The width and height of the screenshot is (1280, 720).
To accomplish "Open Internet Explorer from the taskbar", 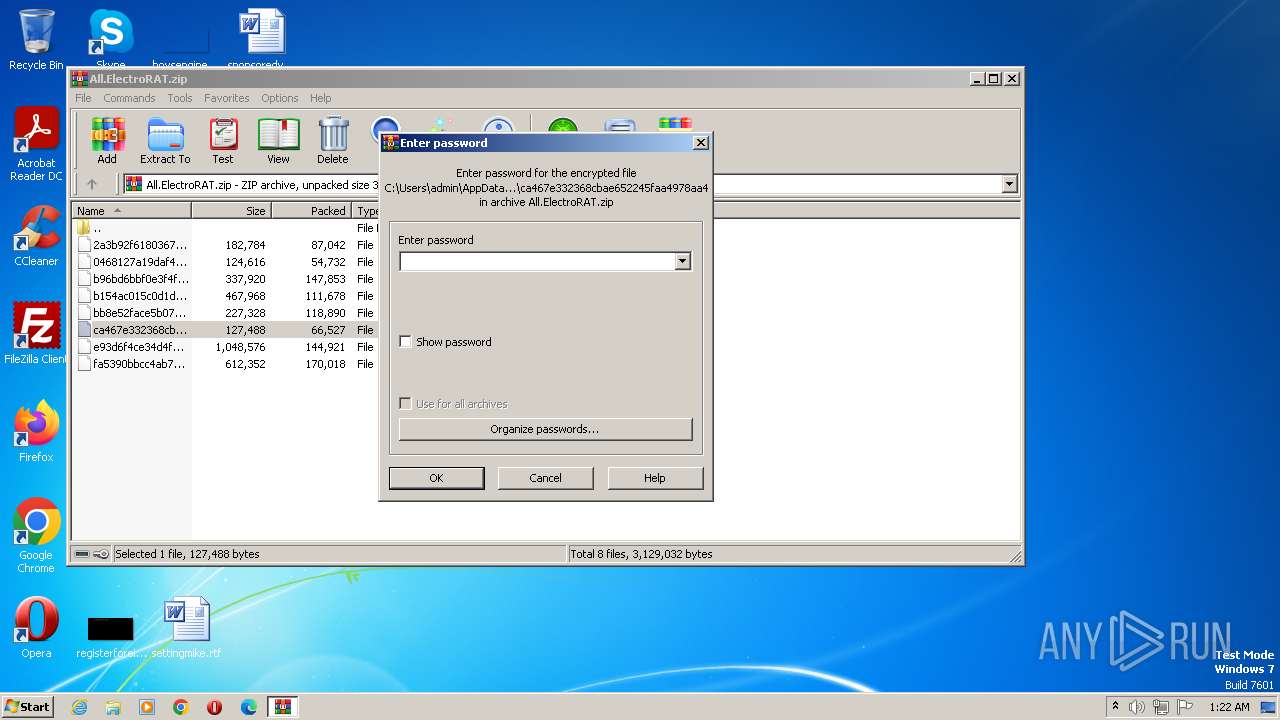I will click(79, 707).
